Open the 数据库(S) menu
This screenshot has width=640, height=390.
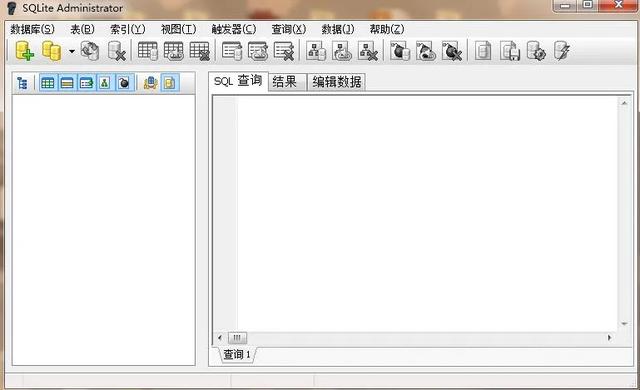(x=32, y=29)
